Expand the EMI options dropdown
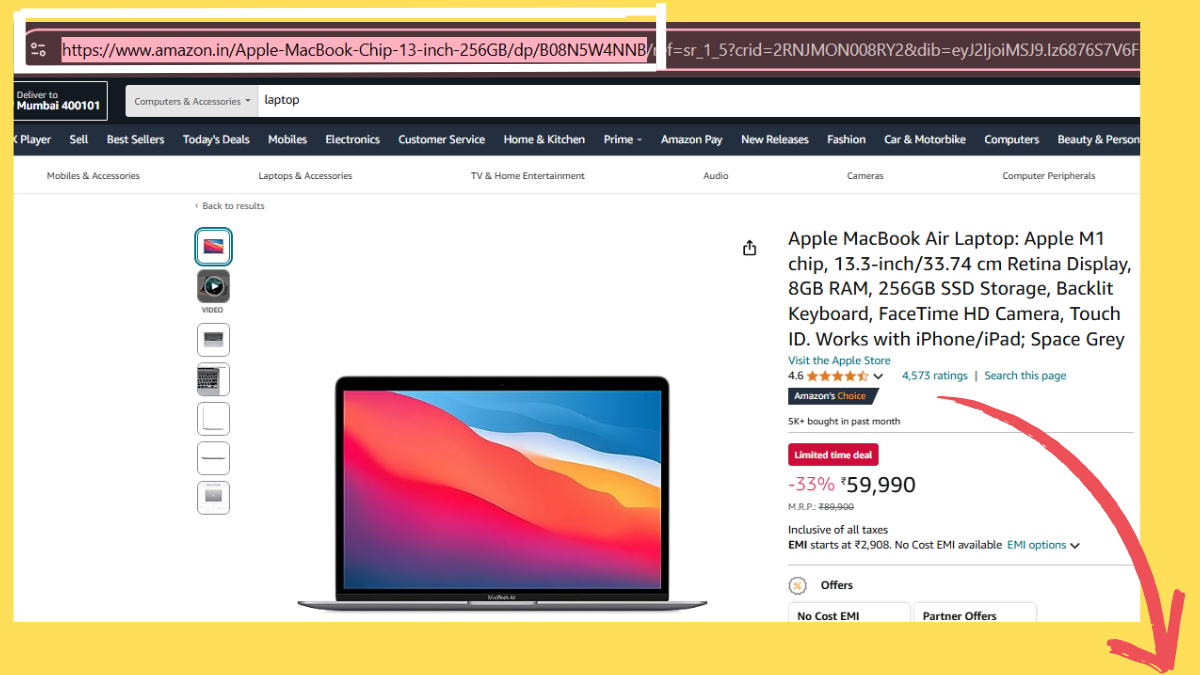The width and height of the screenshot is (1200, 675). click(1037, 544)
